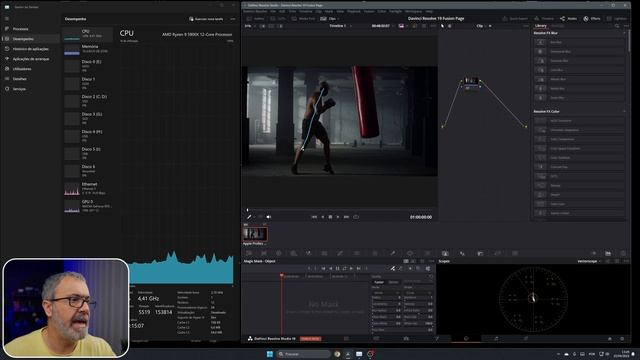Collapse the Resolve FX Color category
Screen dimensions: 640x360
click(x=624, y=111)
